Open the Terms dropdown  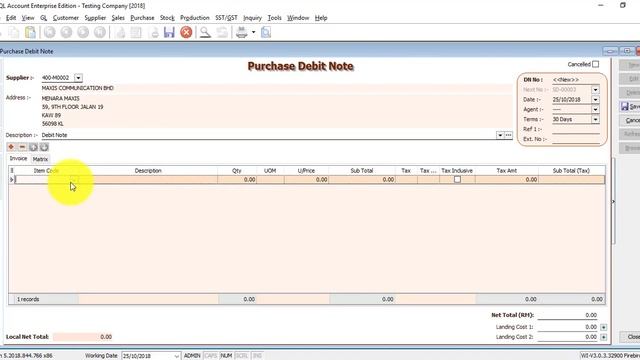[x=596, y=120]
